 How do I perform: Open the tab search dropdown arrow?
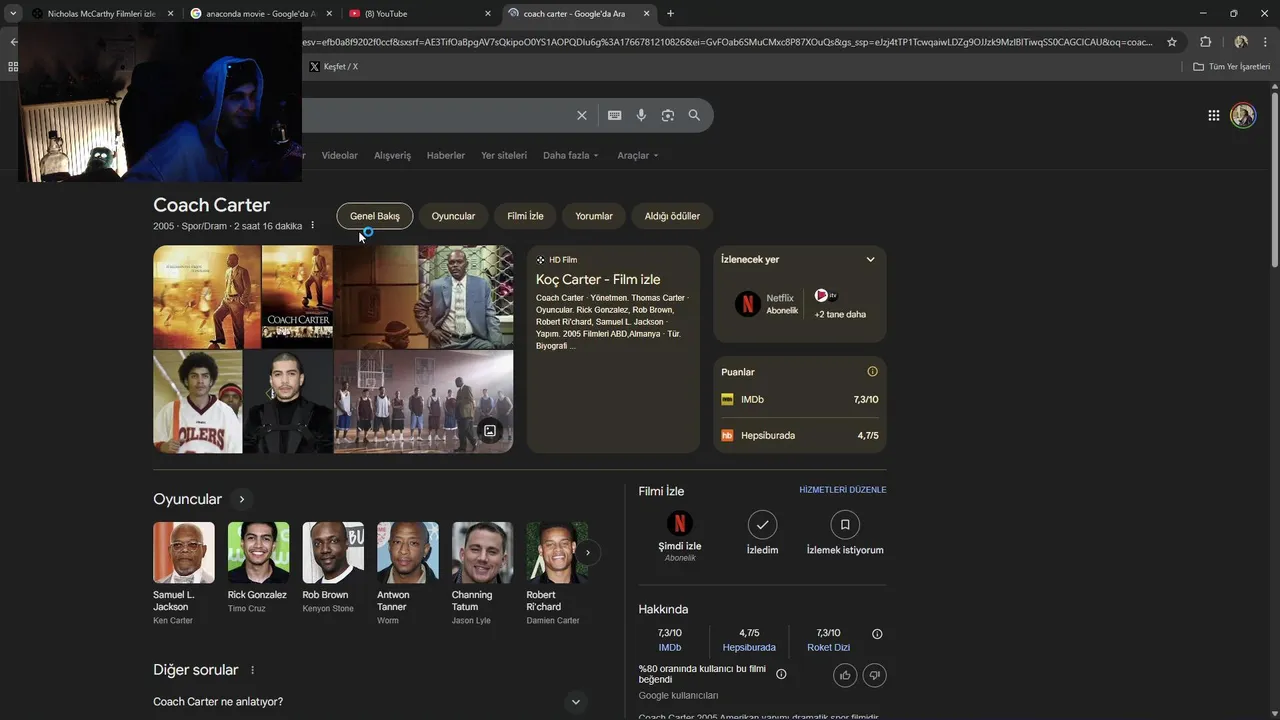click(13, 14)
